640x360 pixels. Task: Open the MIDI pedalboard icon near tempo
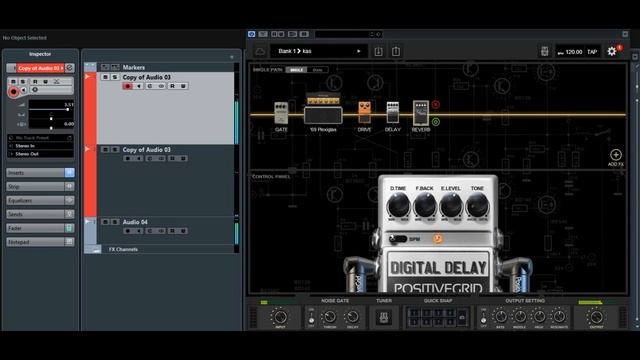pyautogui.click(x=544, y=51)
